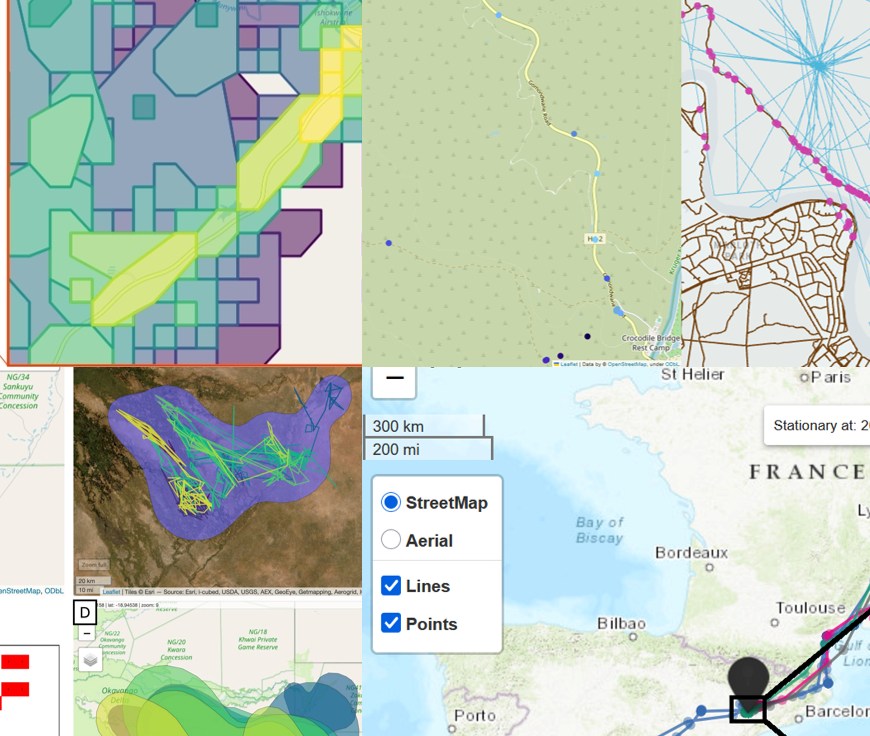Viewport: 870px width, 736px height.
Task: Click the D panel label box
Action: click(85, 612)
